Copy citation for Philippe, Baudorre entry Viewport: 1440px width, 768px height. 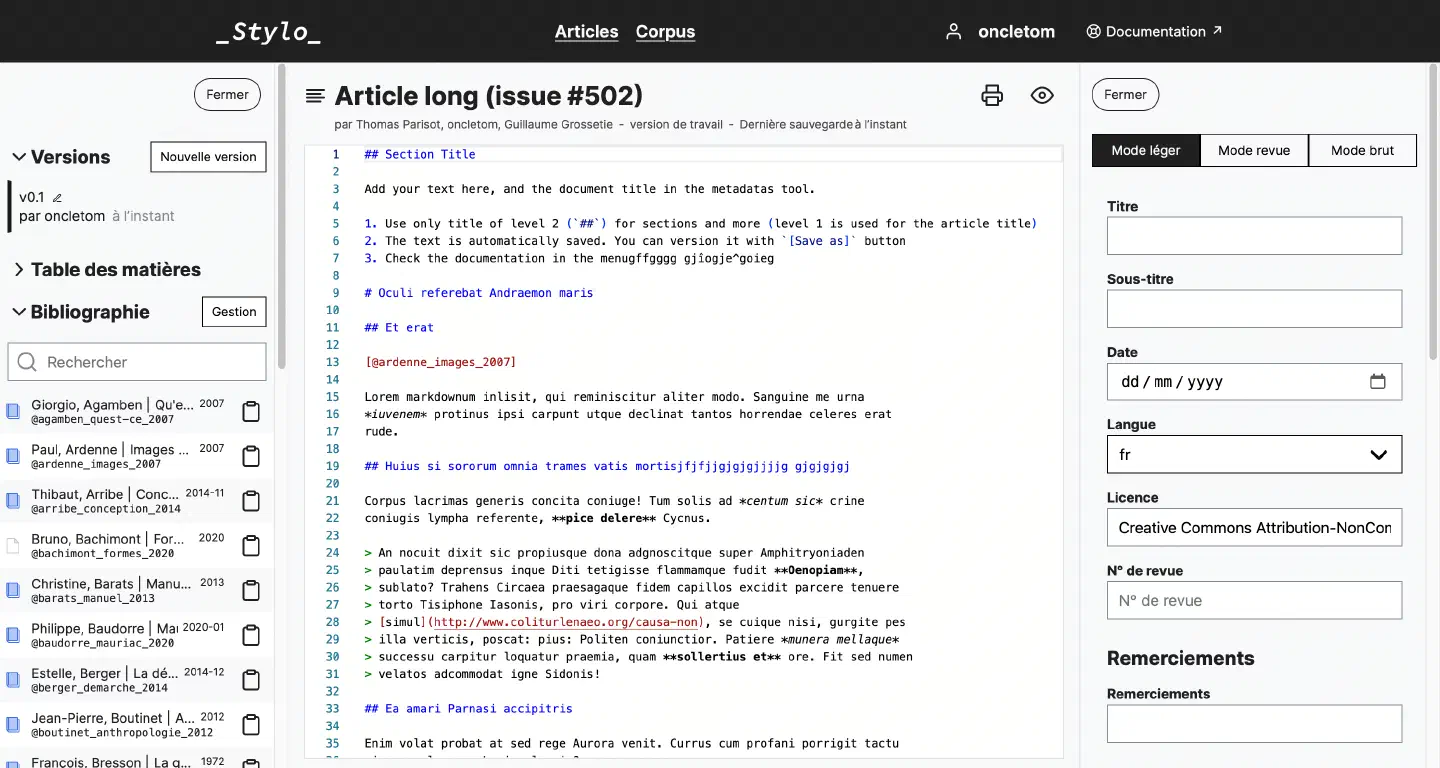(252, 635)
